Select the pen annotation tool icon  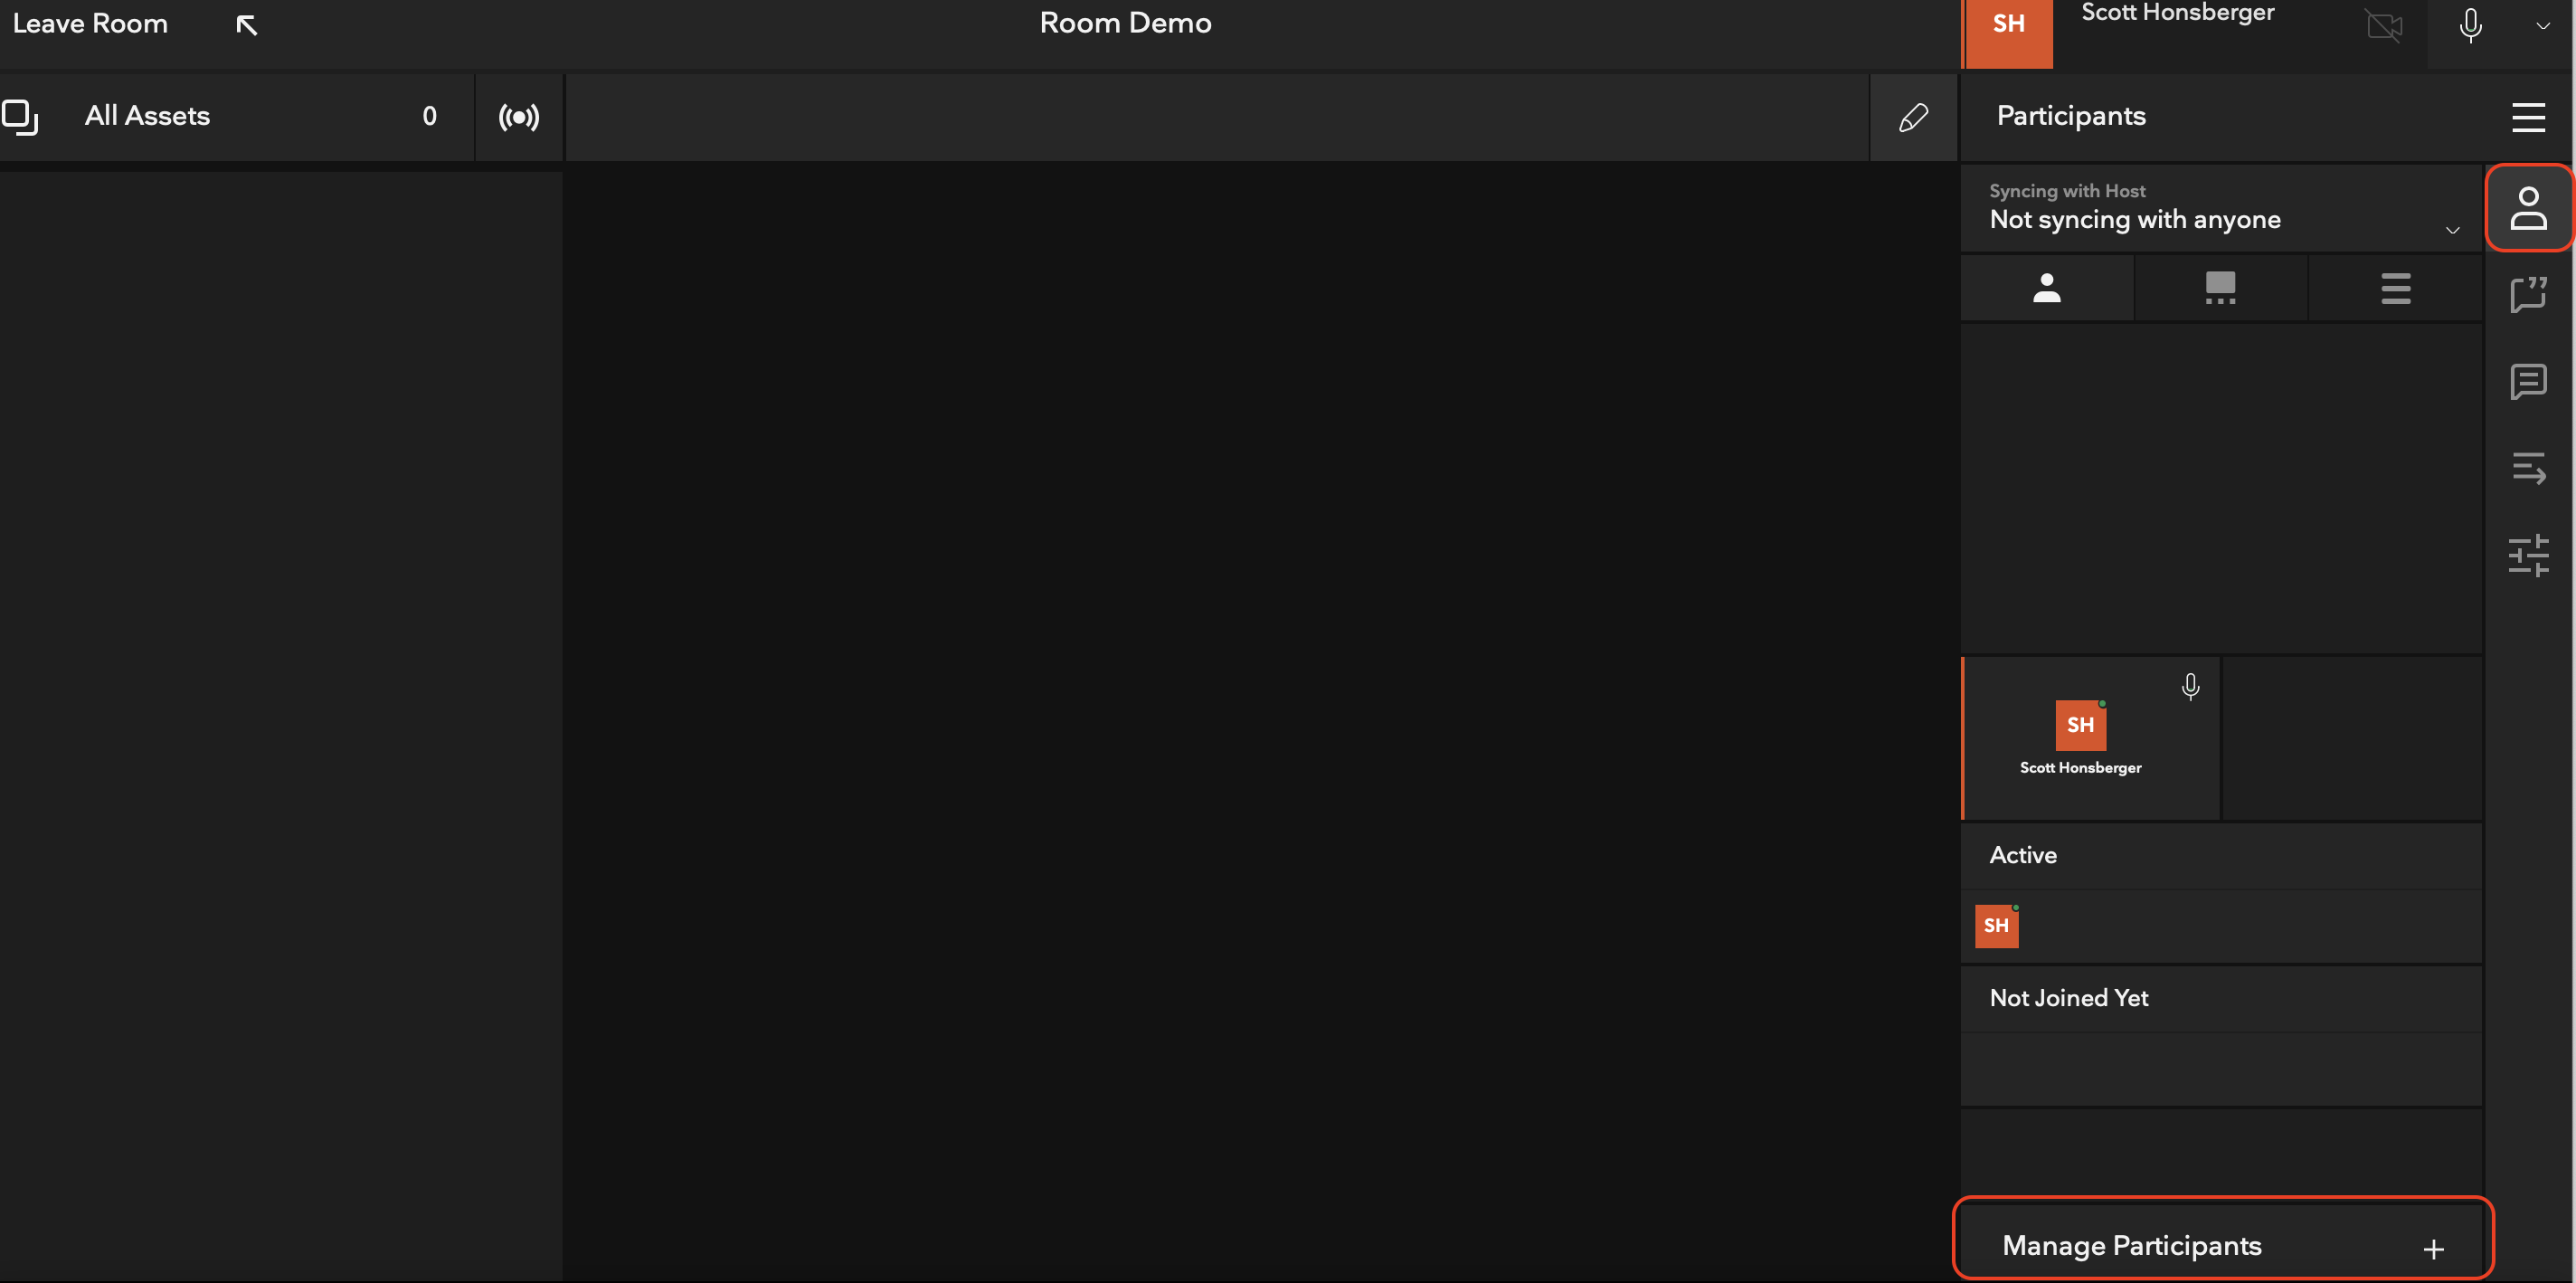pyautogui.click(x=1912, y=117)
